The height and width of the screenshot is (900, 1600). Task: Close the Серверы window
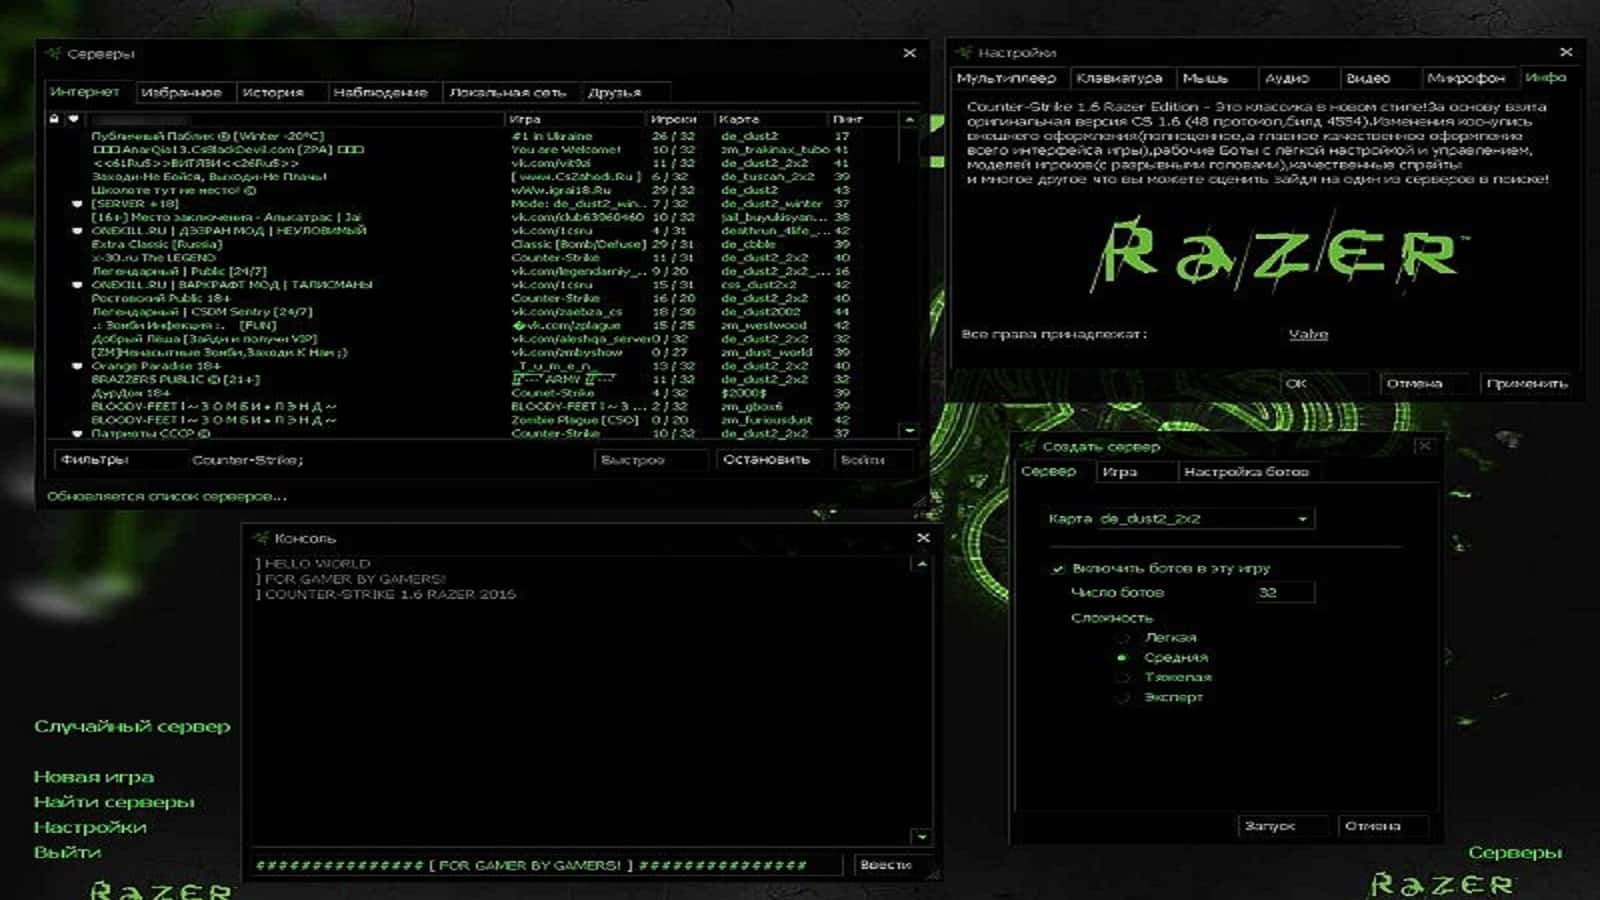click(909, 53)
